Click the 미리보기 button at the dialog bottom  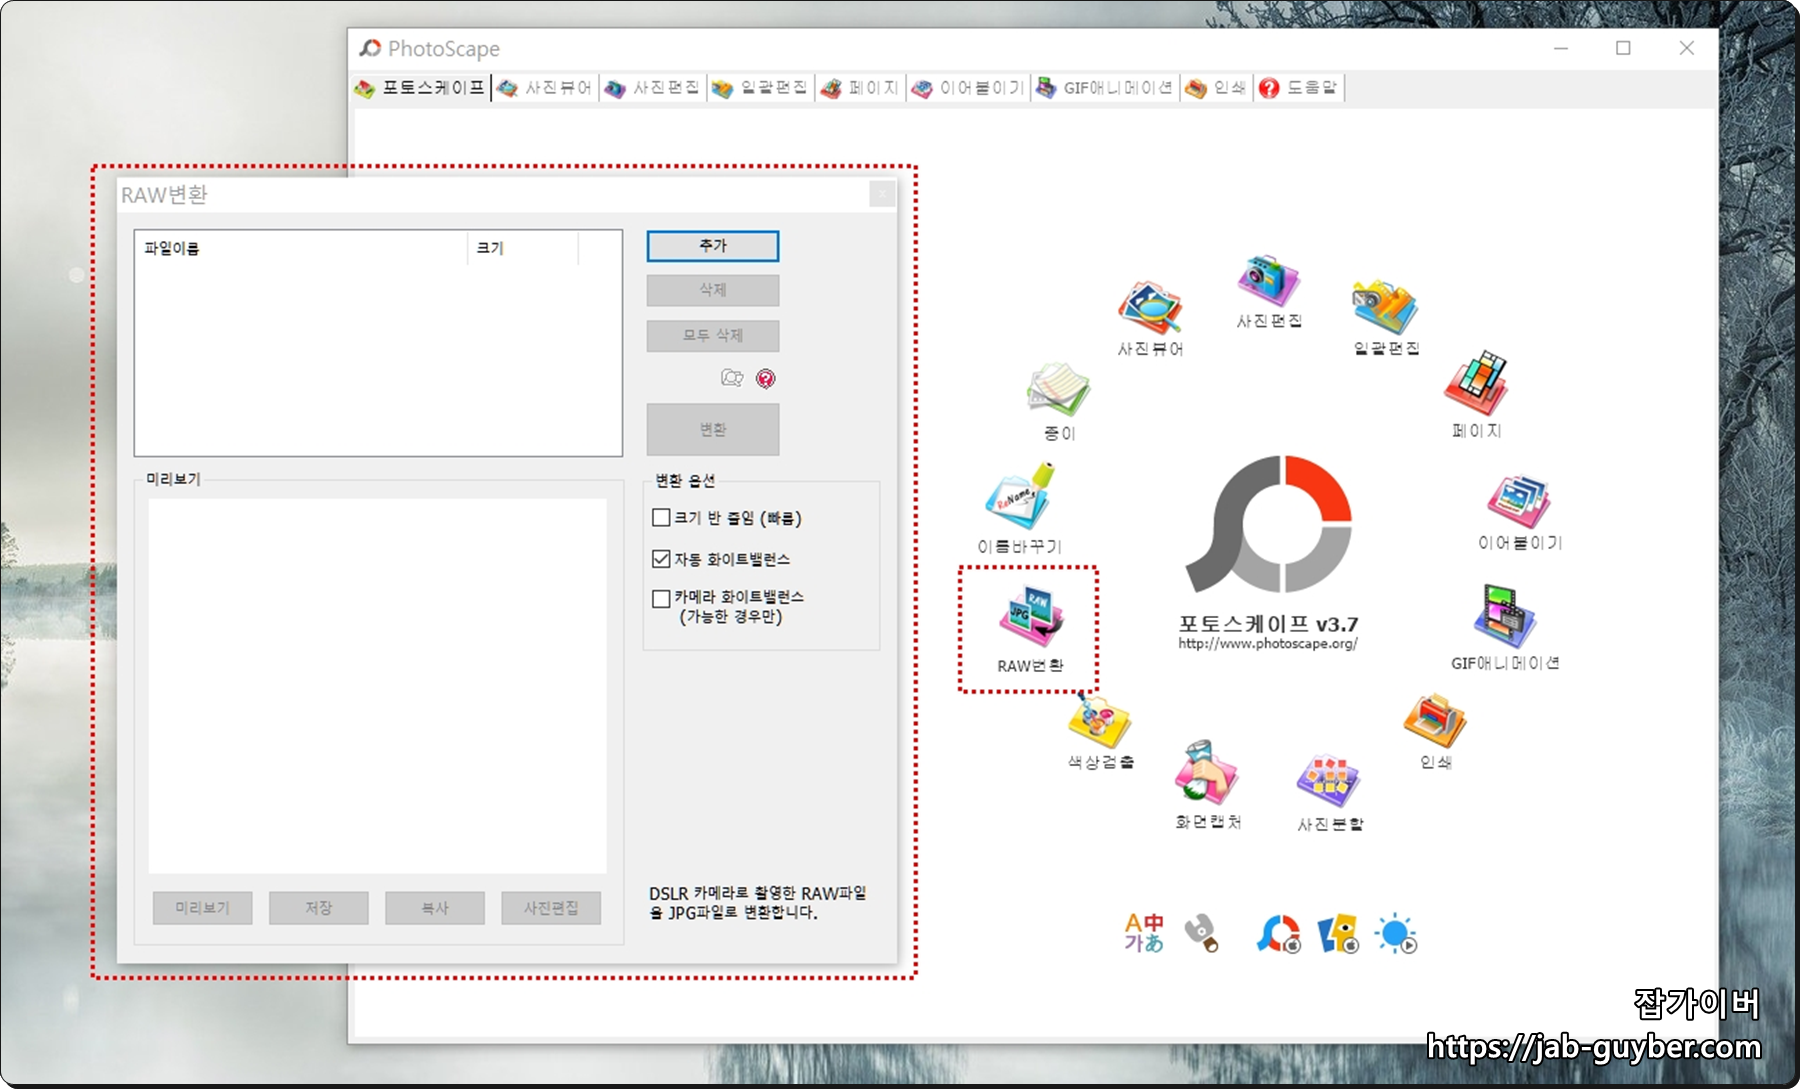(x=203, y=908)
